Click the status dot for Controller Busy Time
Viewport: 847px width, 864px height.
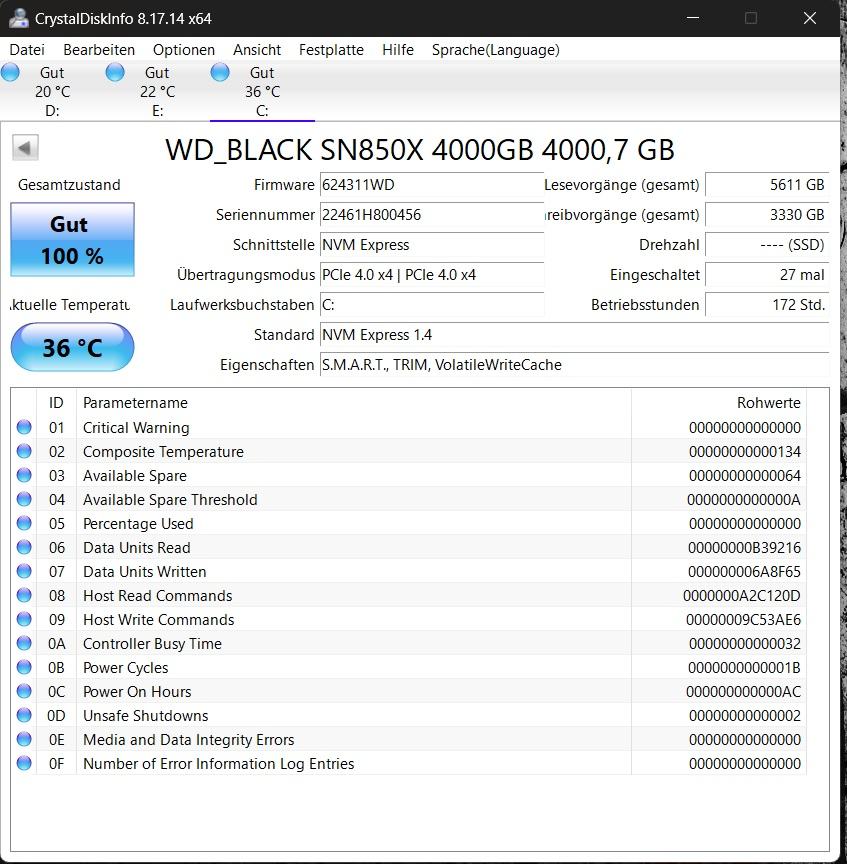[24, 643]
